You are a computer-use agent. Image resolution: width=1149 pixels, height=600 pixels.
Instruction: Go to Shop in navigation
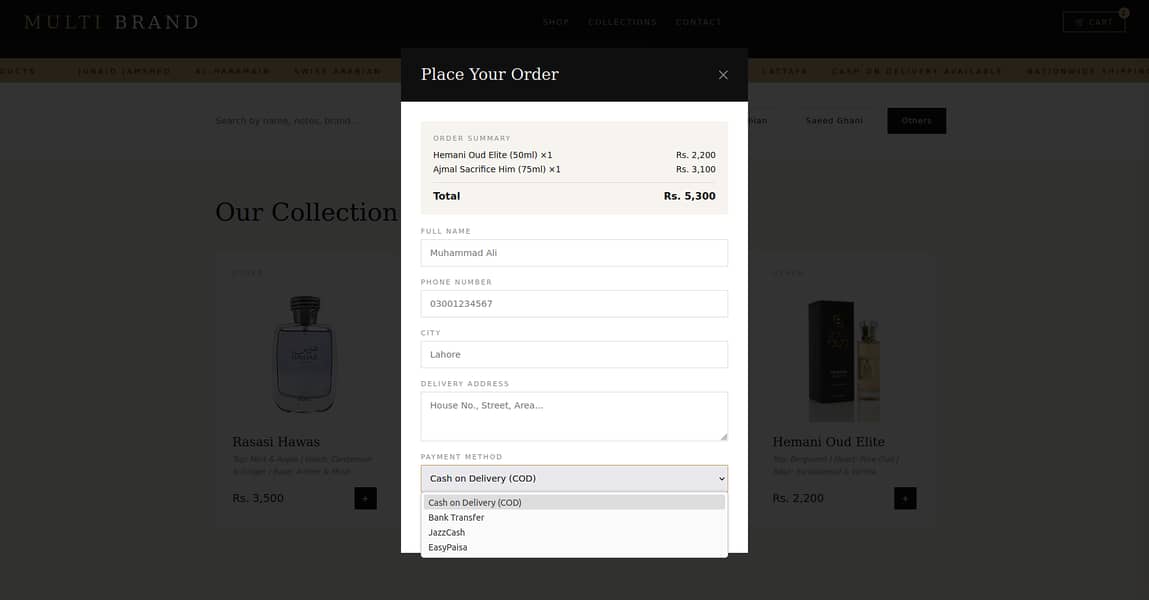(556, 22)
